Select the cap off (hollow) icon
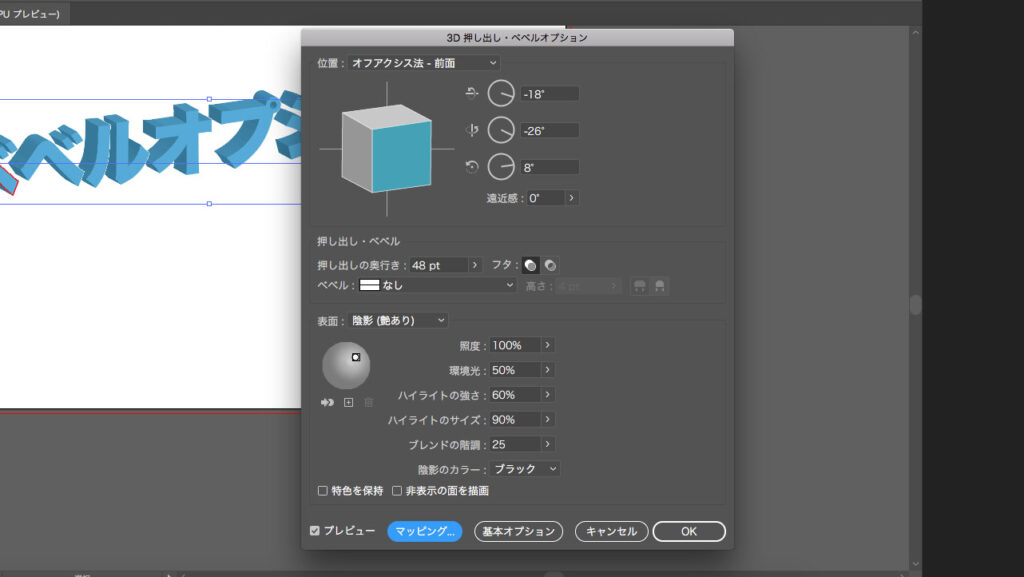Image resolution: width=1024 pixels, height=577 pixels. pos(552,266)
